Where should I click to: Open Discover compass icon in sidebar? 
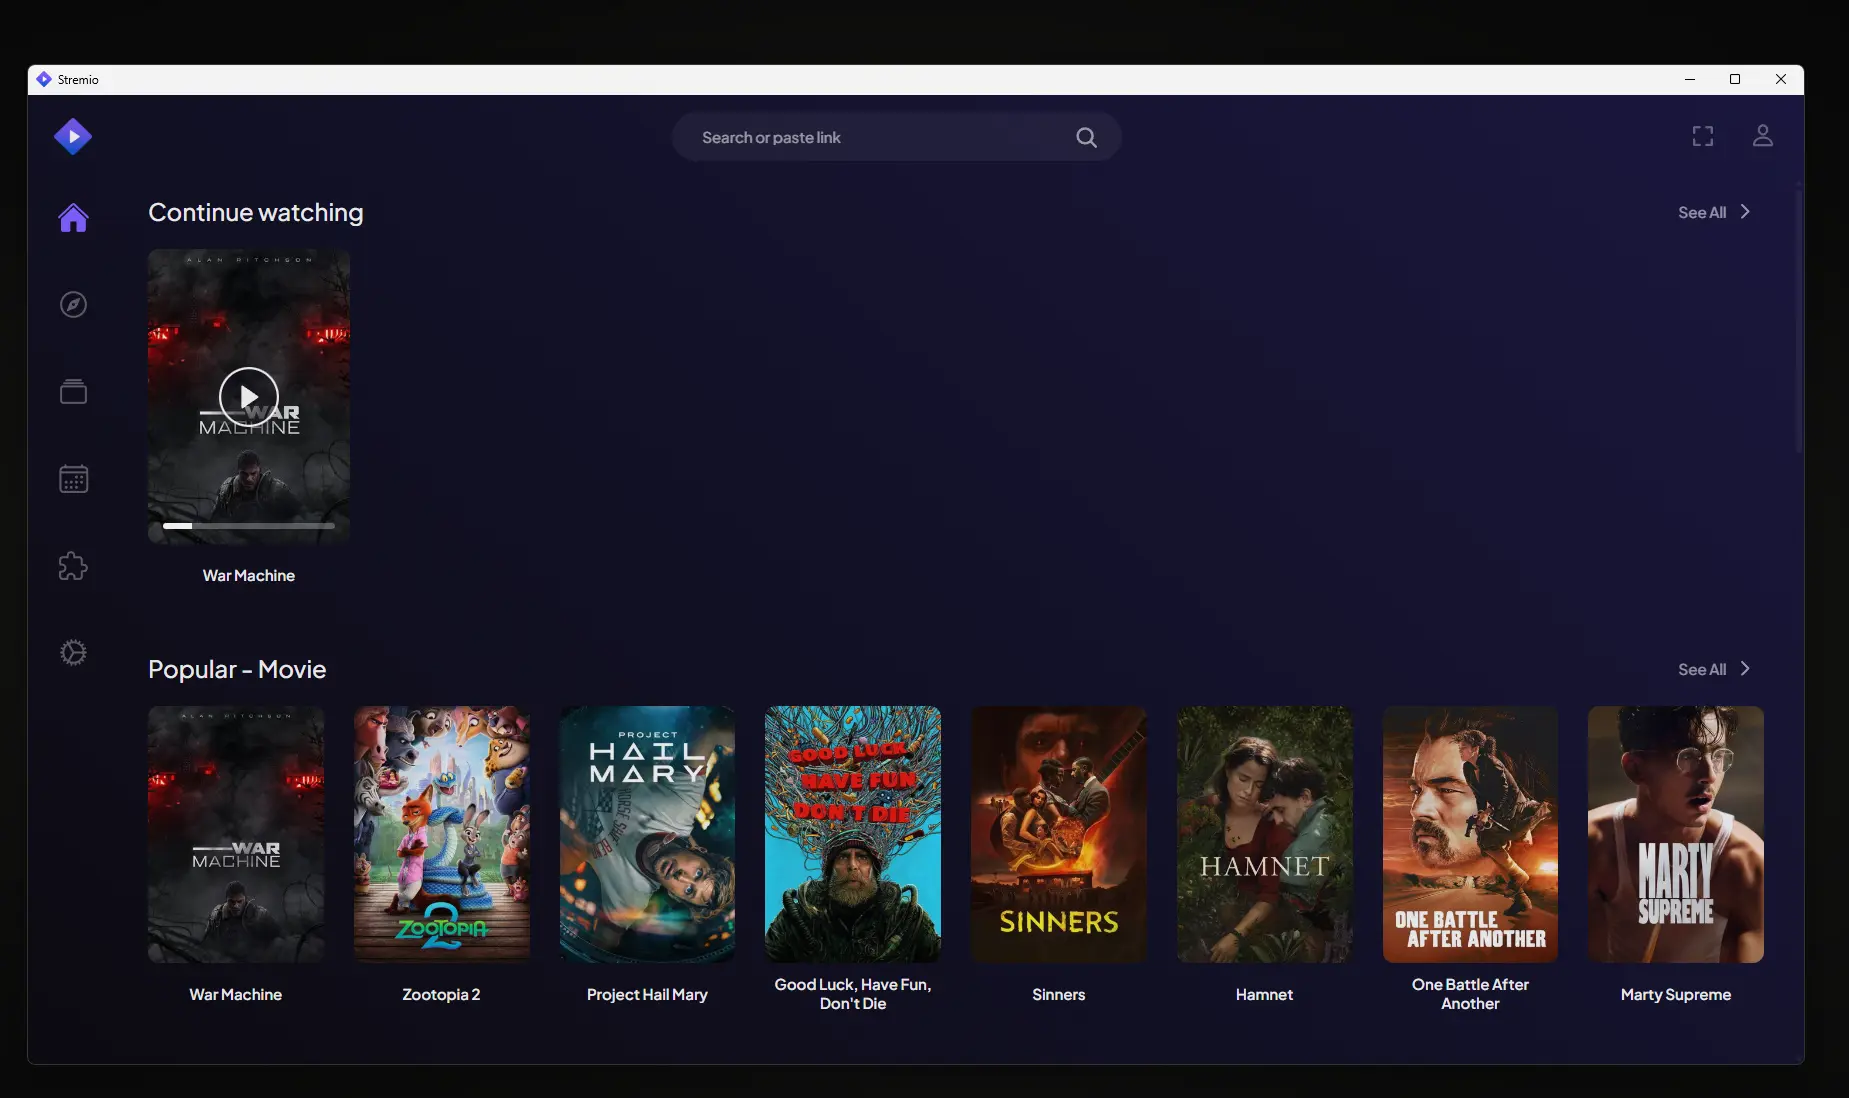[x=73, y=305]
